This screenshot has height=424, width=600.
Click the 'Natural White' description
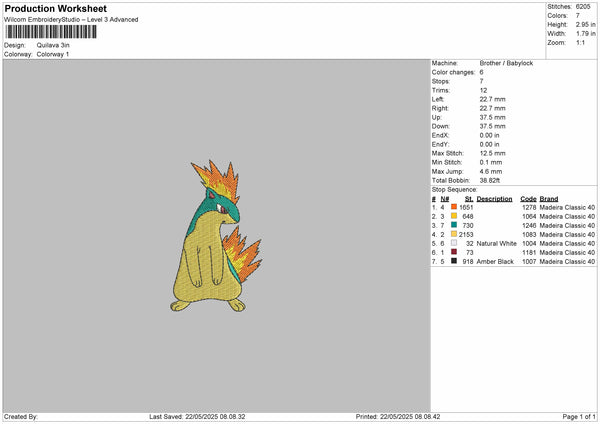click(497, 243)
